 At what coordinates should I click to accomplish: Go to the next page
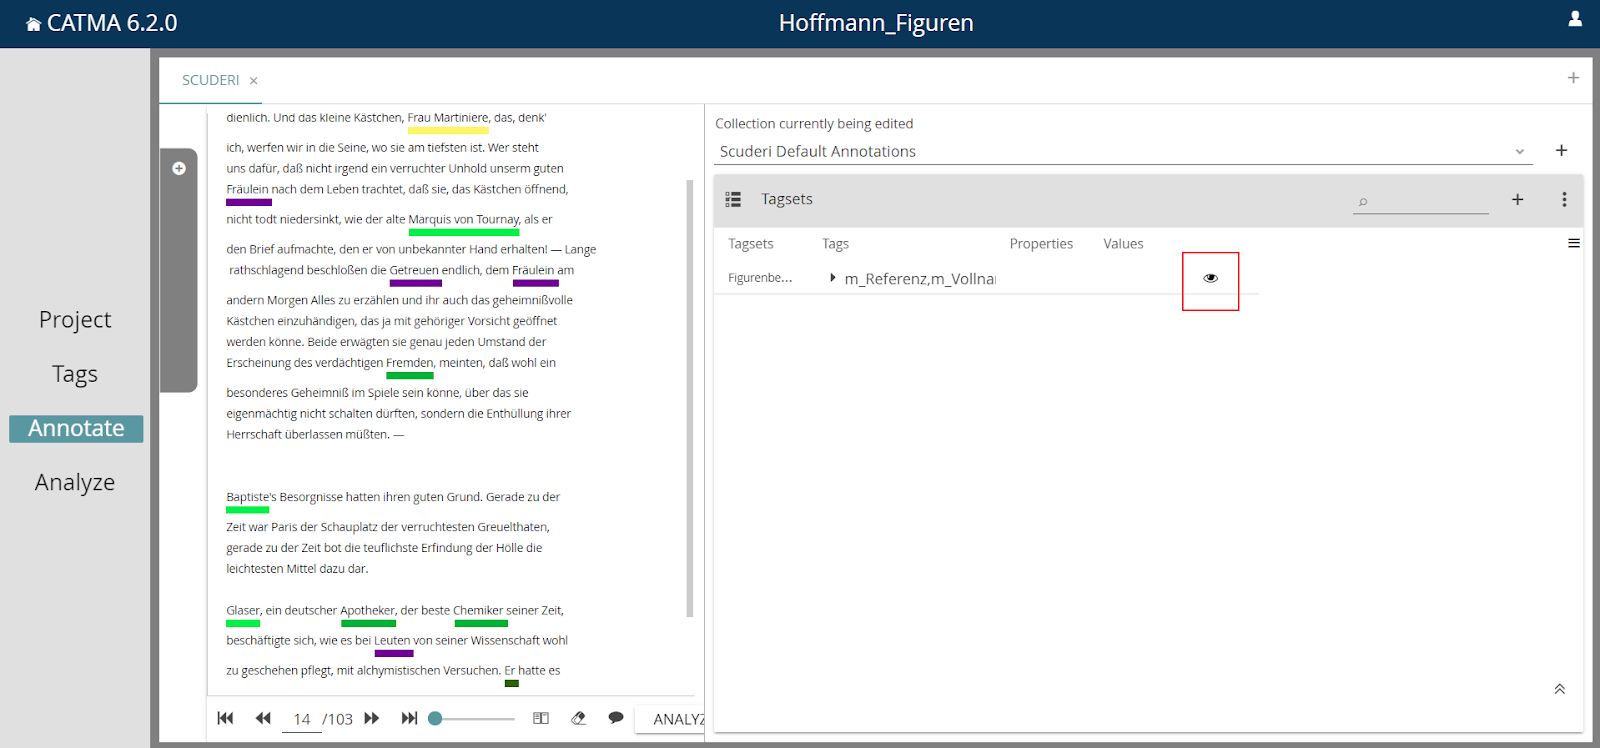(x=372, y=718)
